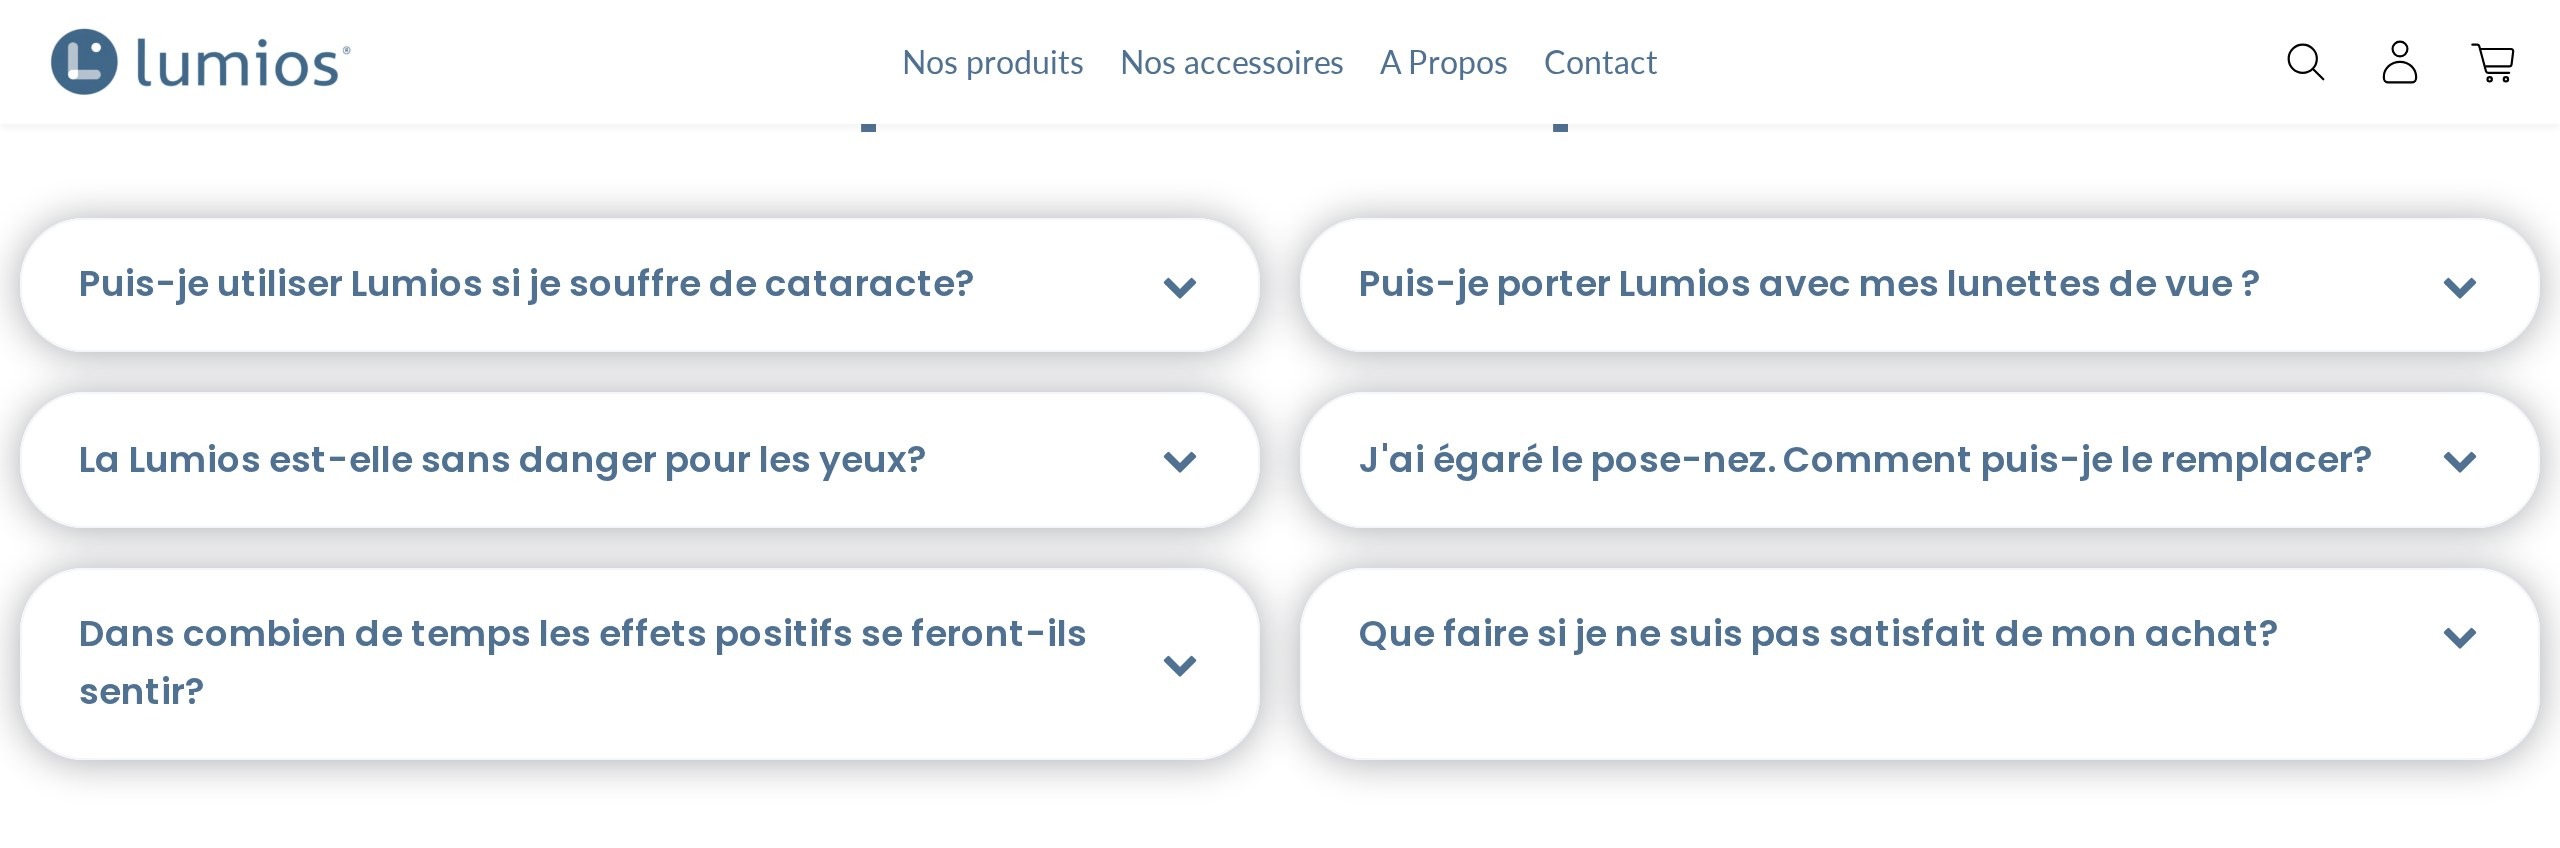Click the Lumios logo
This screenshot has height=848, width=2560.
200,62
